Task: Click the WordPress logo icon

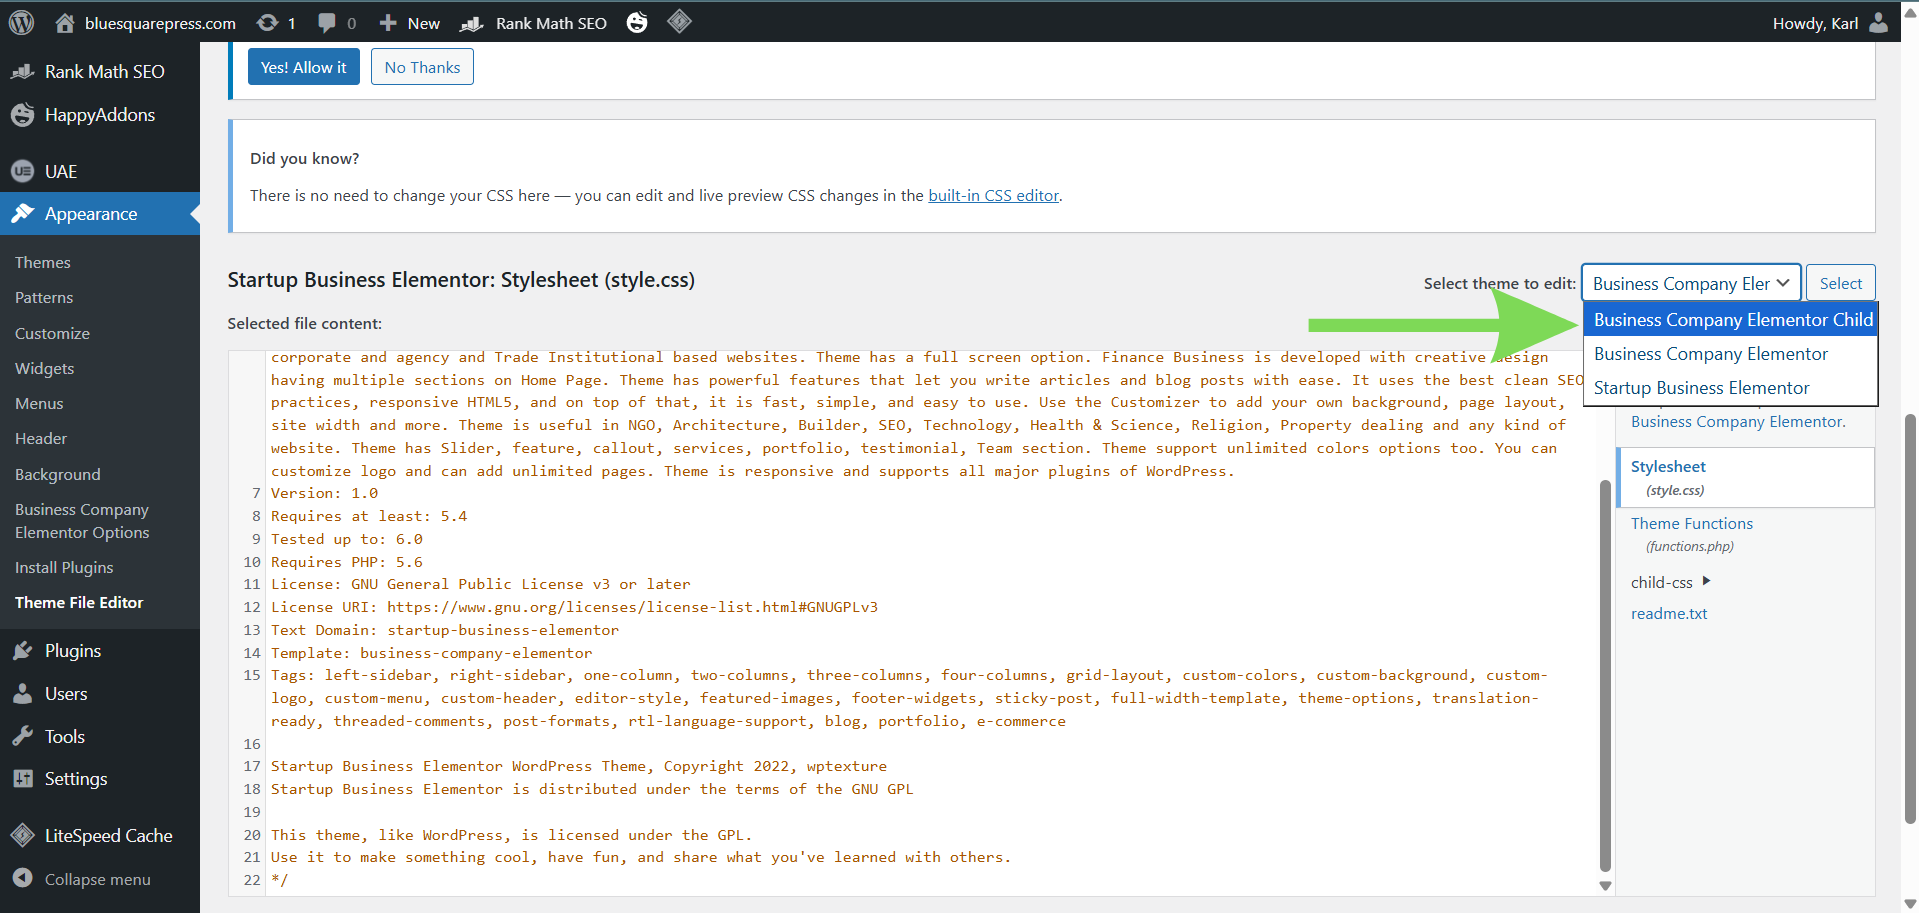Action: [x=21, y=22]
